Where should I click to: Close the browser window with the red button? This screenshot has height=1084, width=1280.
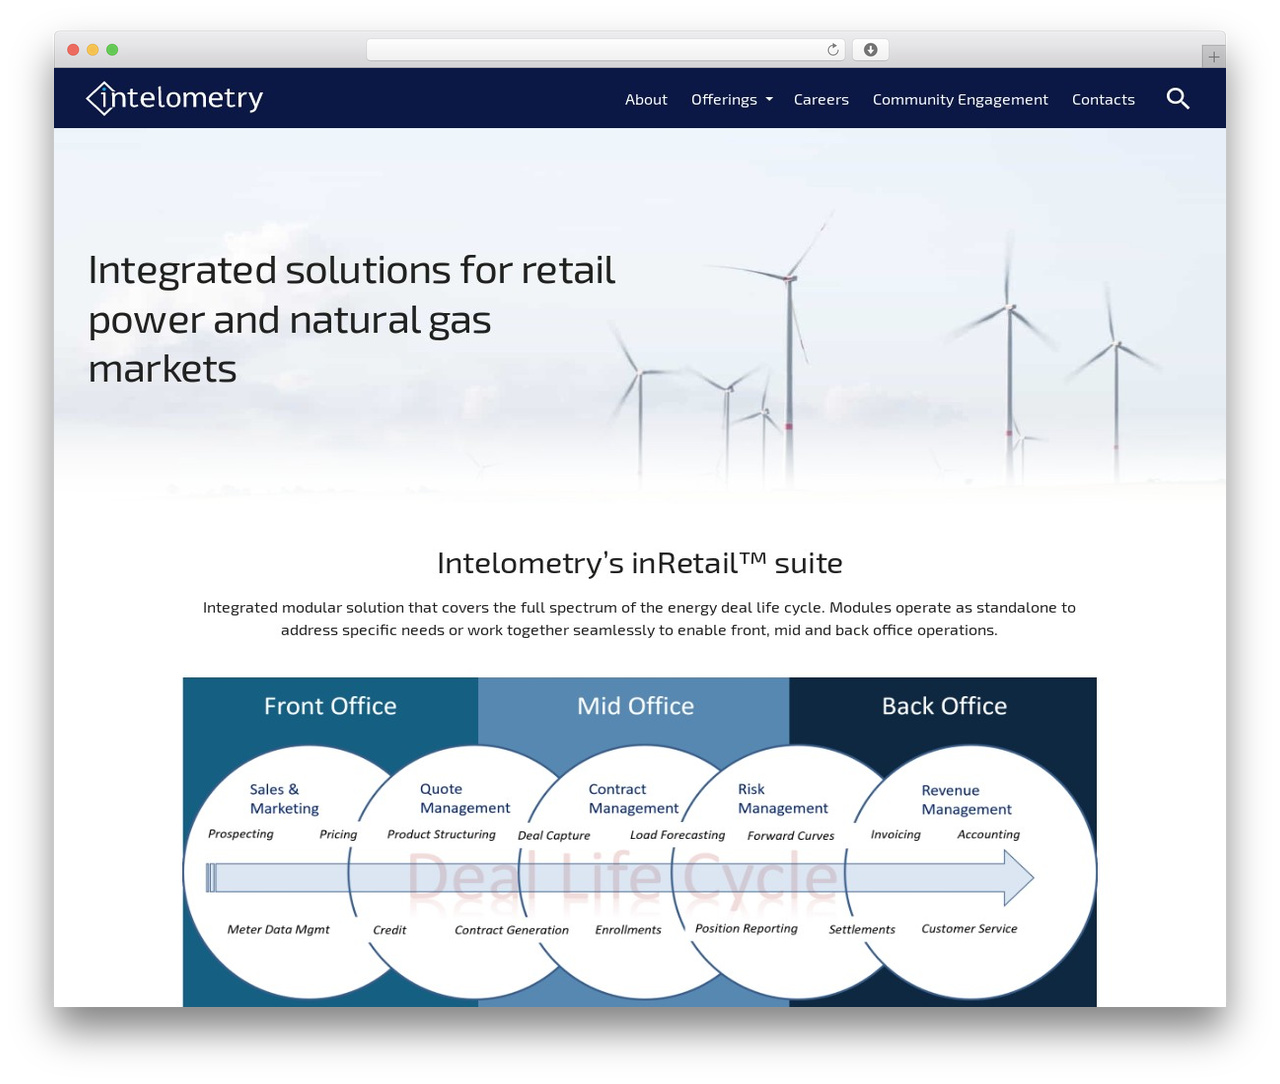click(73, 50)
